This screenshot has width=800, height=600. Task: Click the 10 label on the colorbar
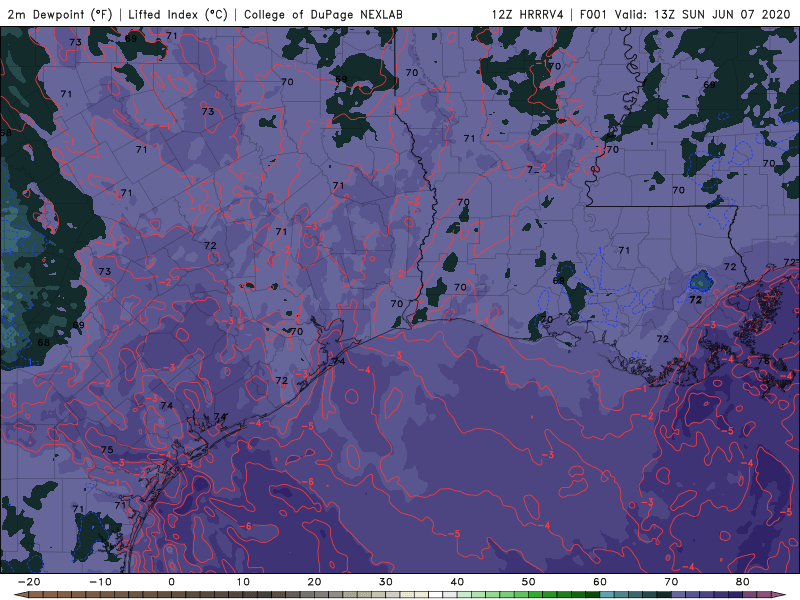[x=243, y=582]
